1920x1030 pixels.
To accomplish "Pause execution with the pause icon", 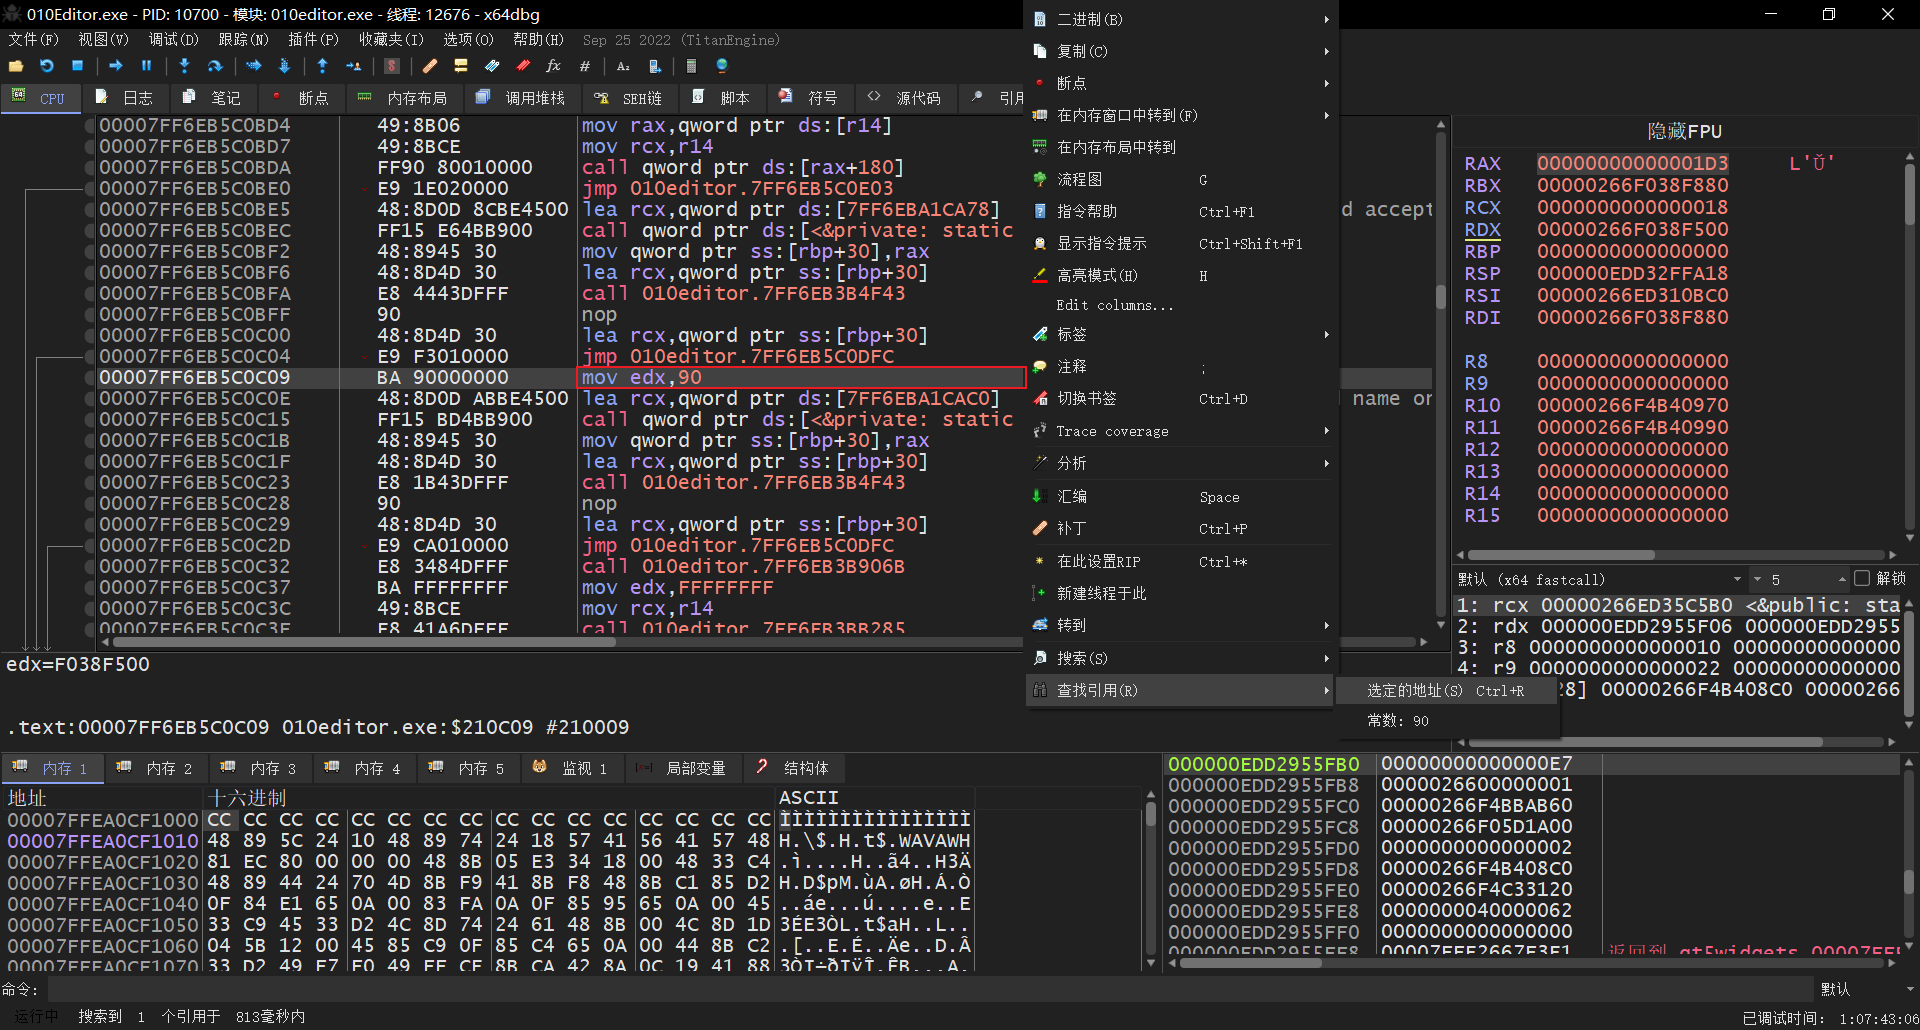I will 146,66.
